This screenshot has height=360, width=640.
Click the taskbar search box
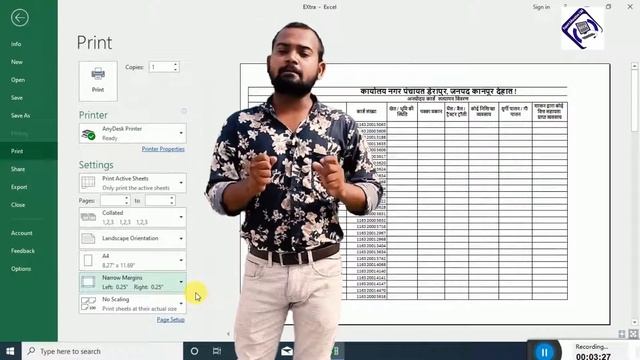click(x=102, y=351)
